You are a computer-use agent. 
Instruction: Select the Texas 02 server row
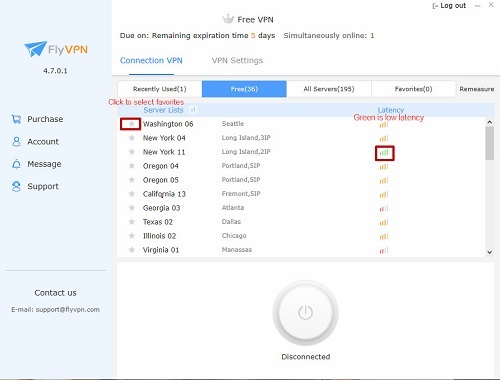pyautogui.click(x=301, y=222)
